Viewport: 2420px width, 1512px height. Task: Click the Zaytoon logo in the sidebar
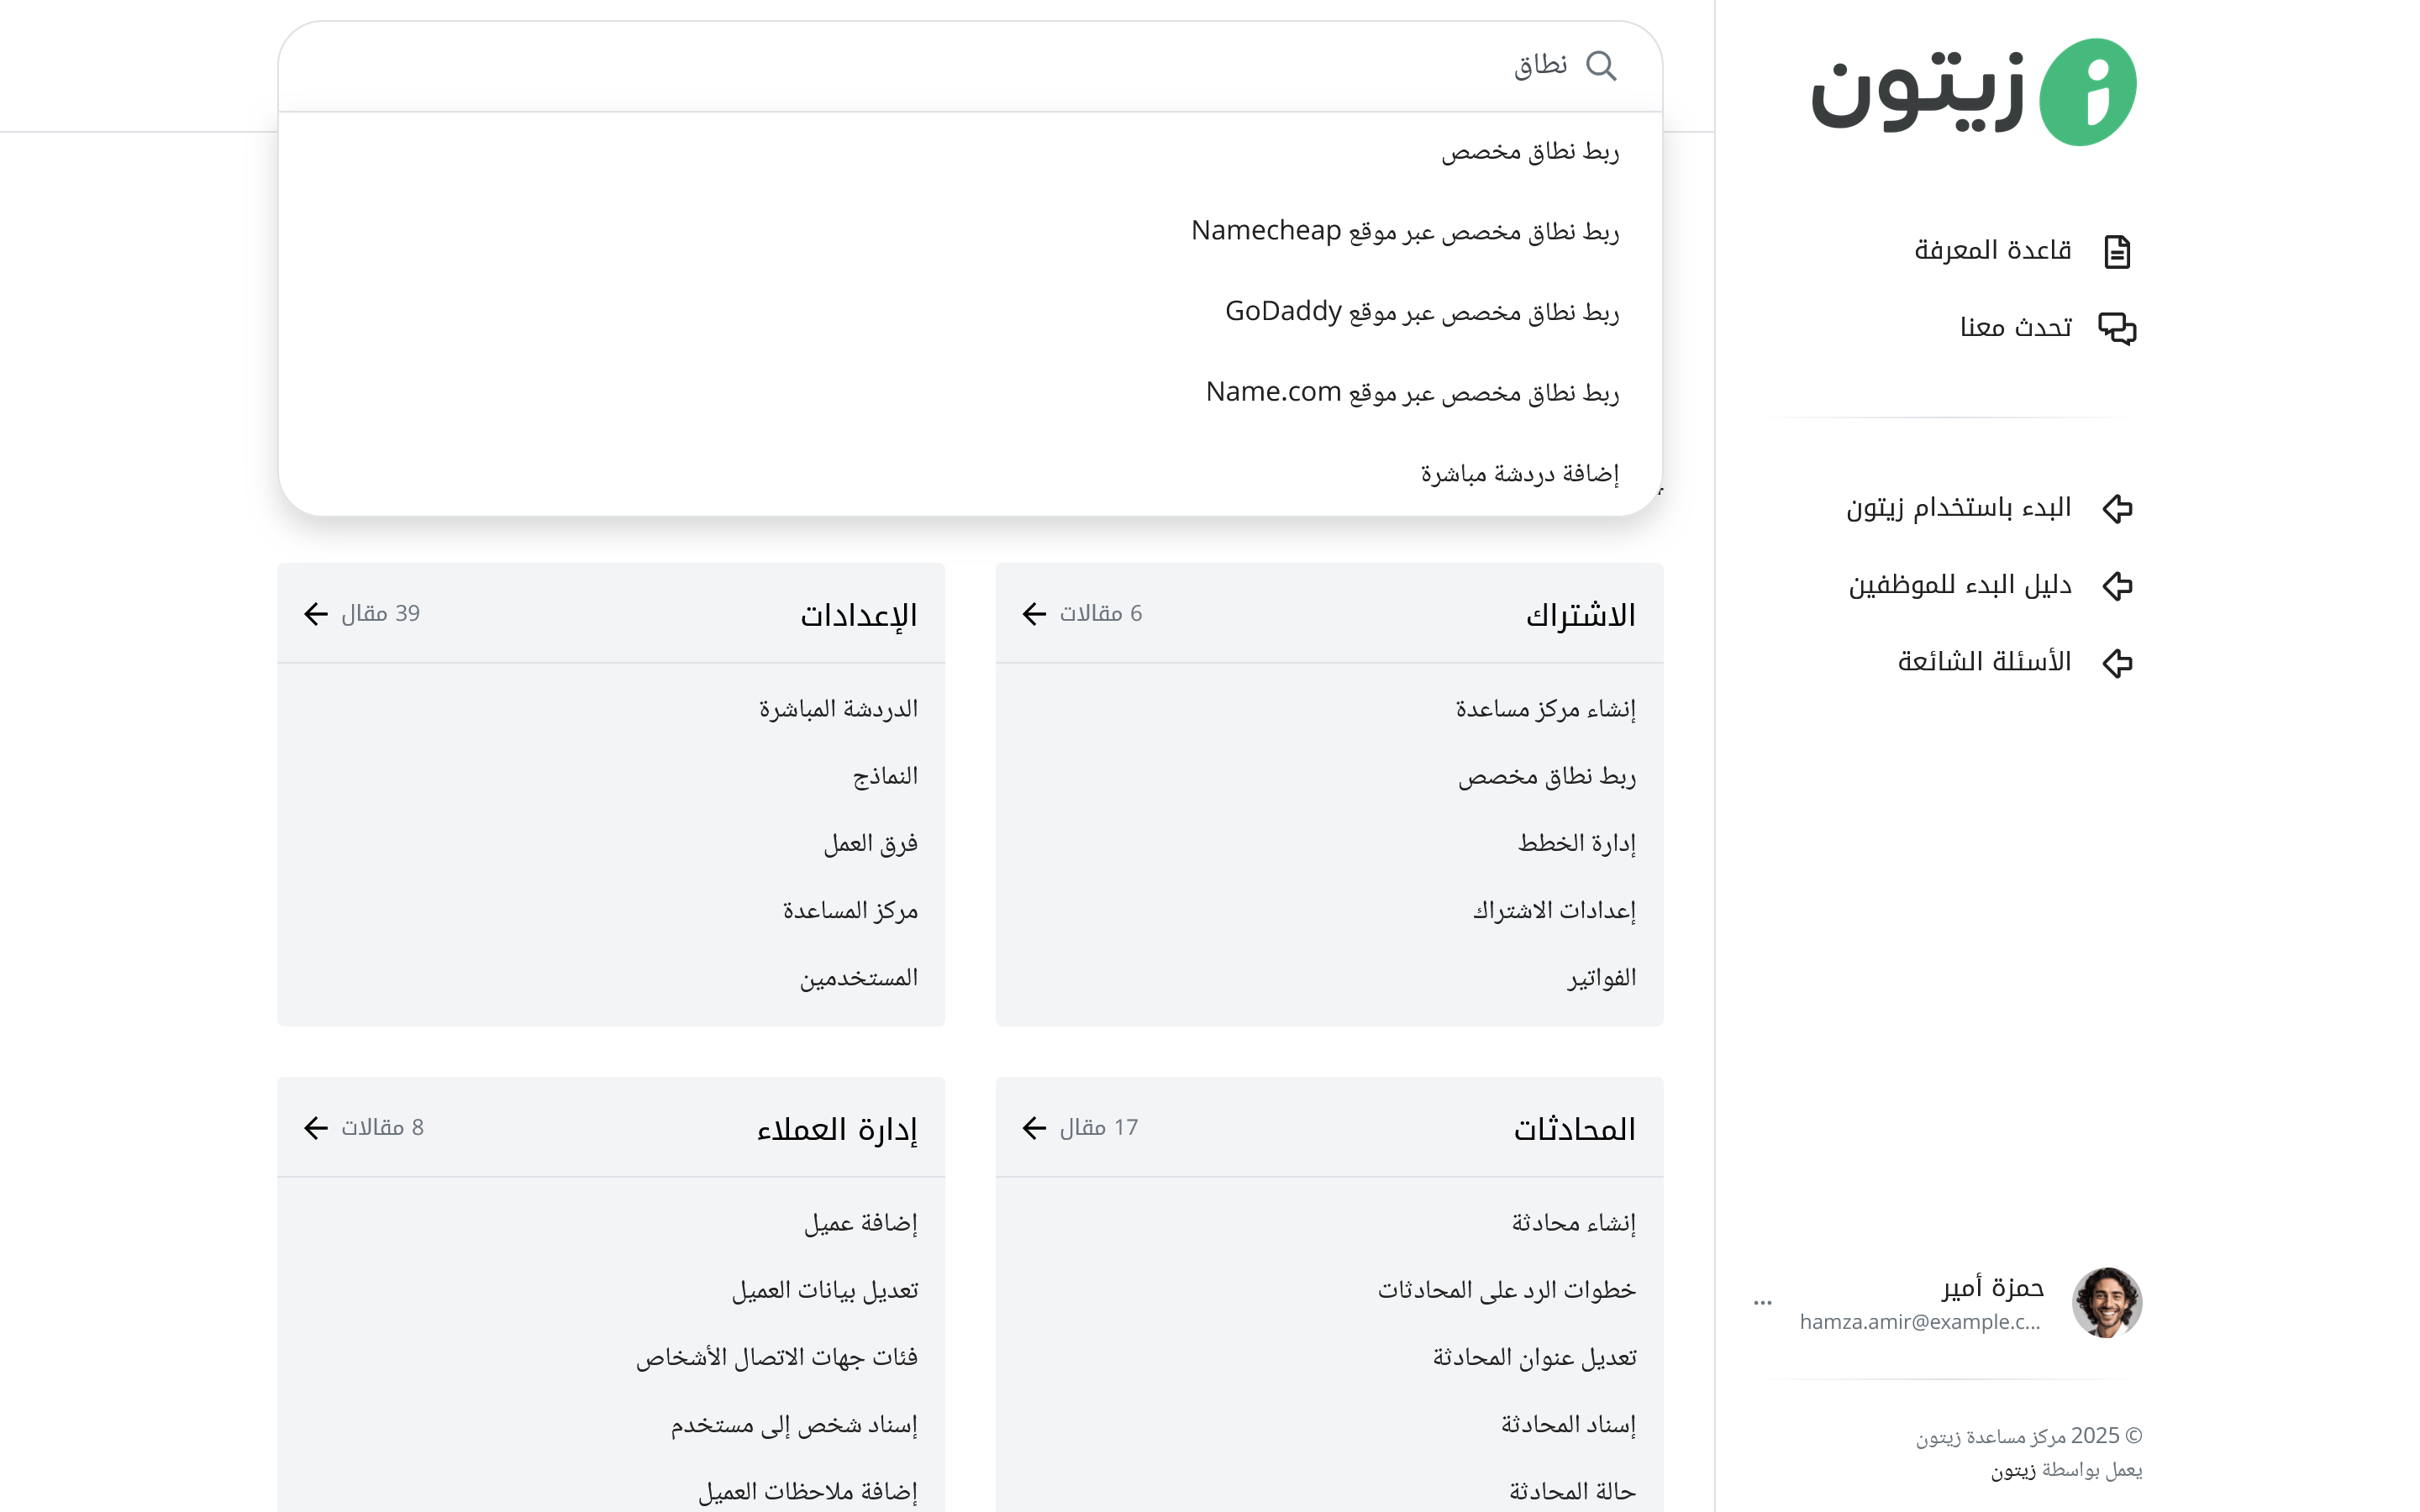point(1972,92)
